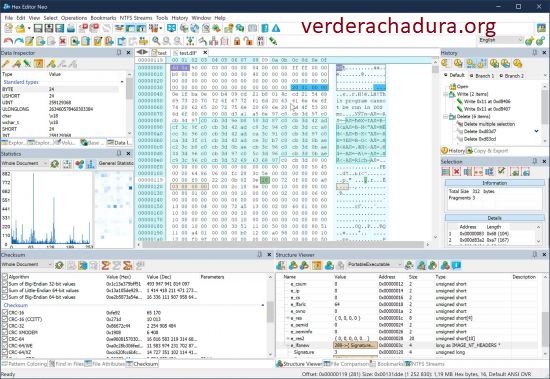Click the first pencil icon in Data Inspector
Viewport: 550px width, 379px height.
[x=6, y=64]
